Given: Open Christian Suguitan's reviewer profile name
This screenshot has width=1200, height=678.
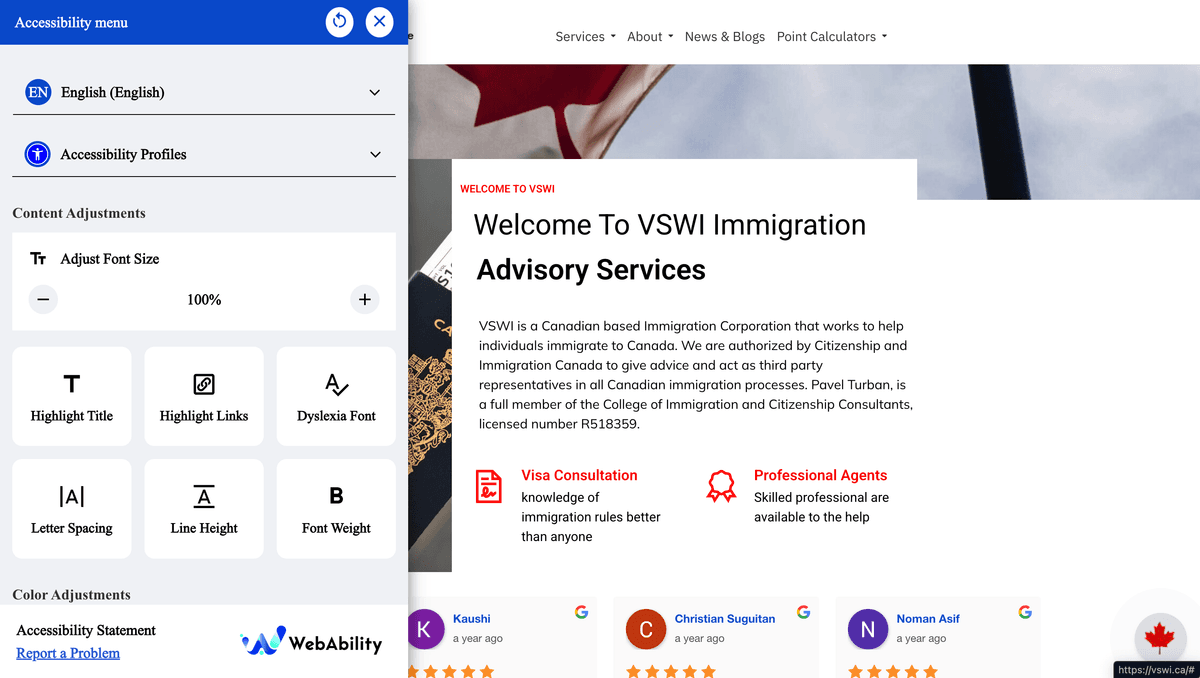Looking at the screenshot, I should click(x=725, y=619).
